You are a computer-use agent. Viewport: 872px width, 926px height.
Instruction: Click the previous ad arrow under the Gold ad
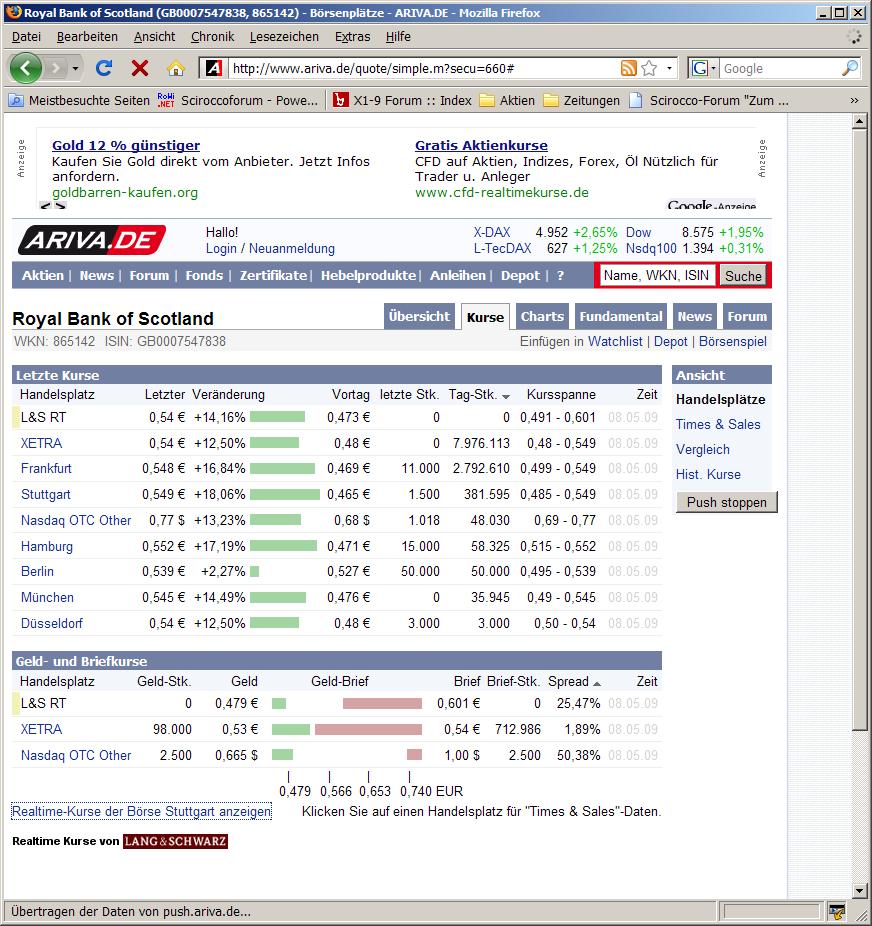tap(45, 206)
